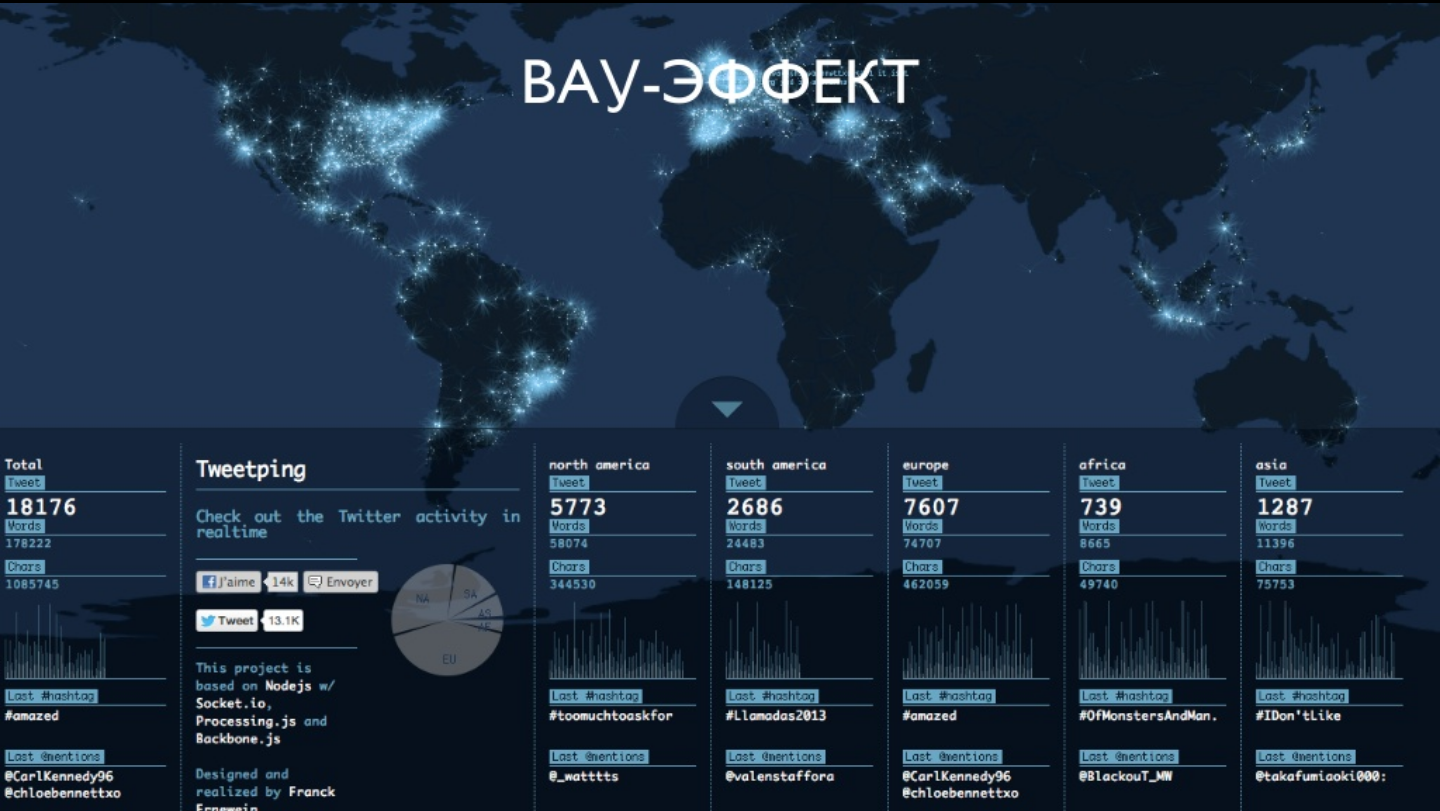Click the Total tweet count 18176
The height and width of the screenshot is (811, 1440).
pyautogui.click(x=41, y=507)
